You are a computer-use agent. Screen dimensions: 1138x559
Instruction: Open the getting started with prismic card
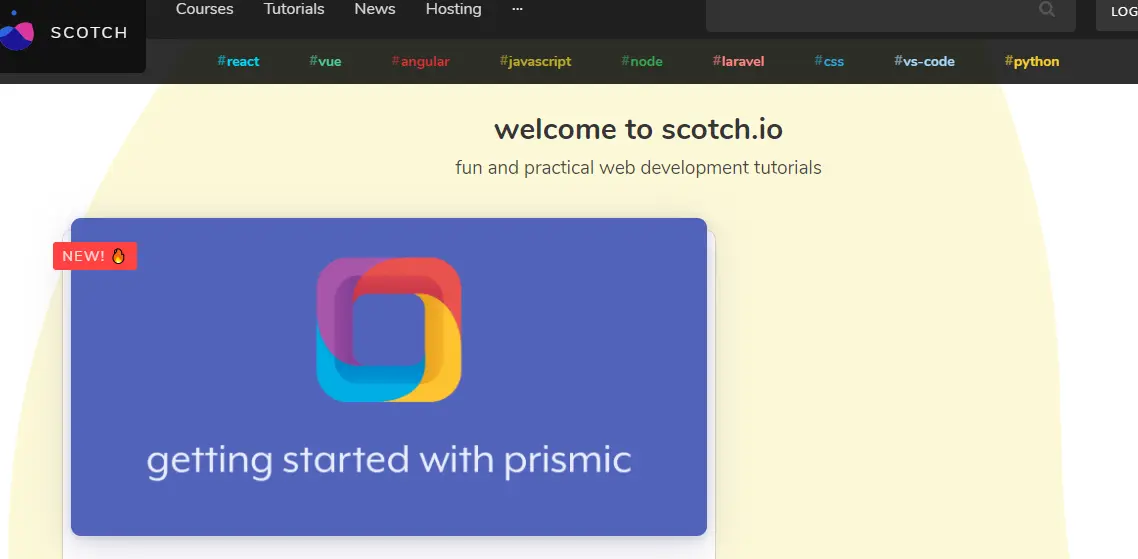389,377
